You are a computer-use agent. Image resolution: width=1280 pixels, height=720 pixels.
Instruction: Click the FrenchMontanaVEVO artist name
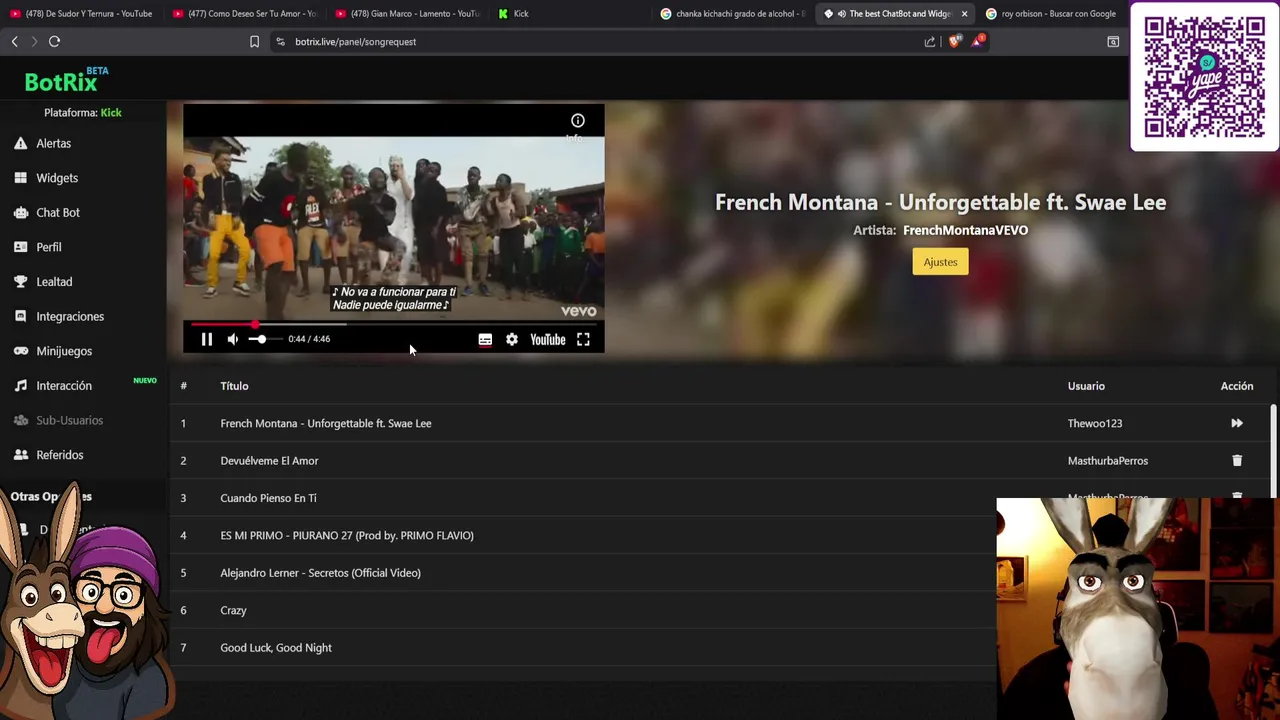965,230
